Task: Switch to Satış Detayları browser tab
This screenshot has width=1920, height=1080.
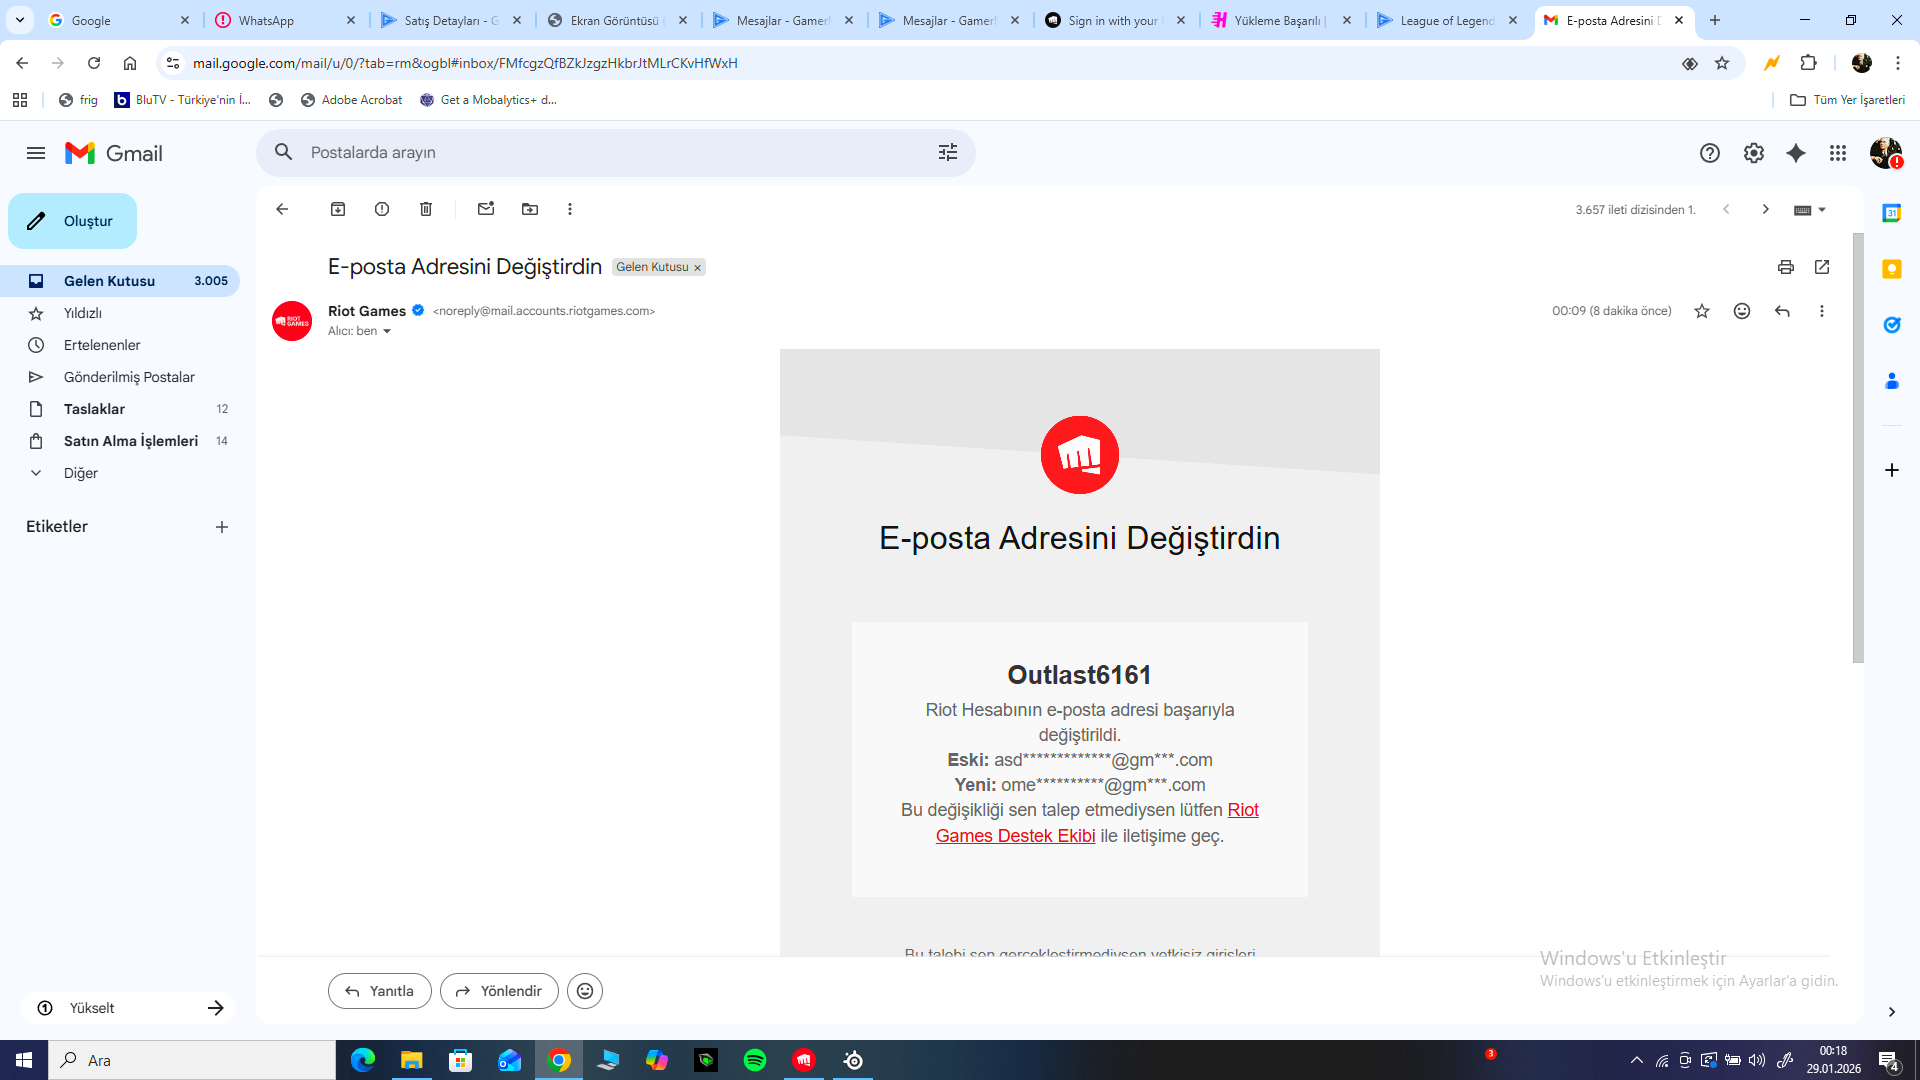Action: pos(451,20)
